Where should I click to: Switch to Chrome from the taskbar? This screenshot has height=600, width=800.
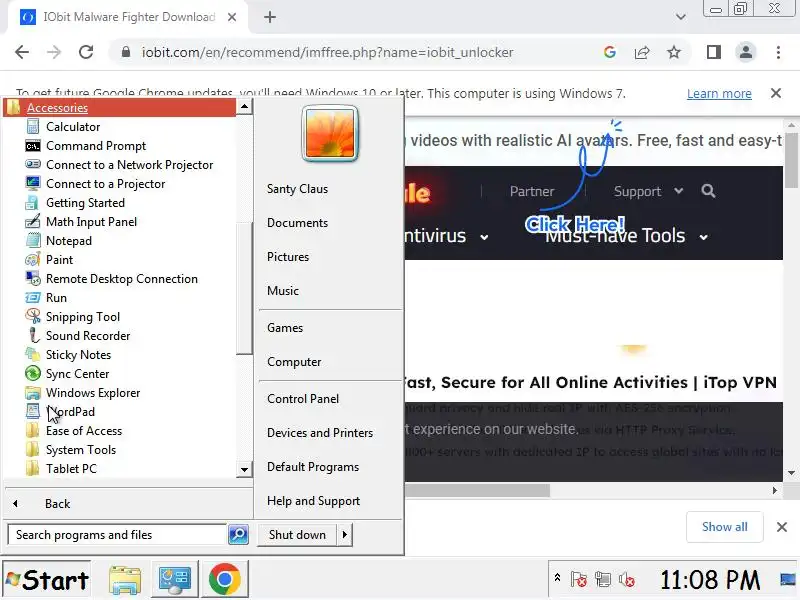tap(224, 580)
